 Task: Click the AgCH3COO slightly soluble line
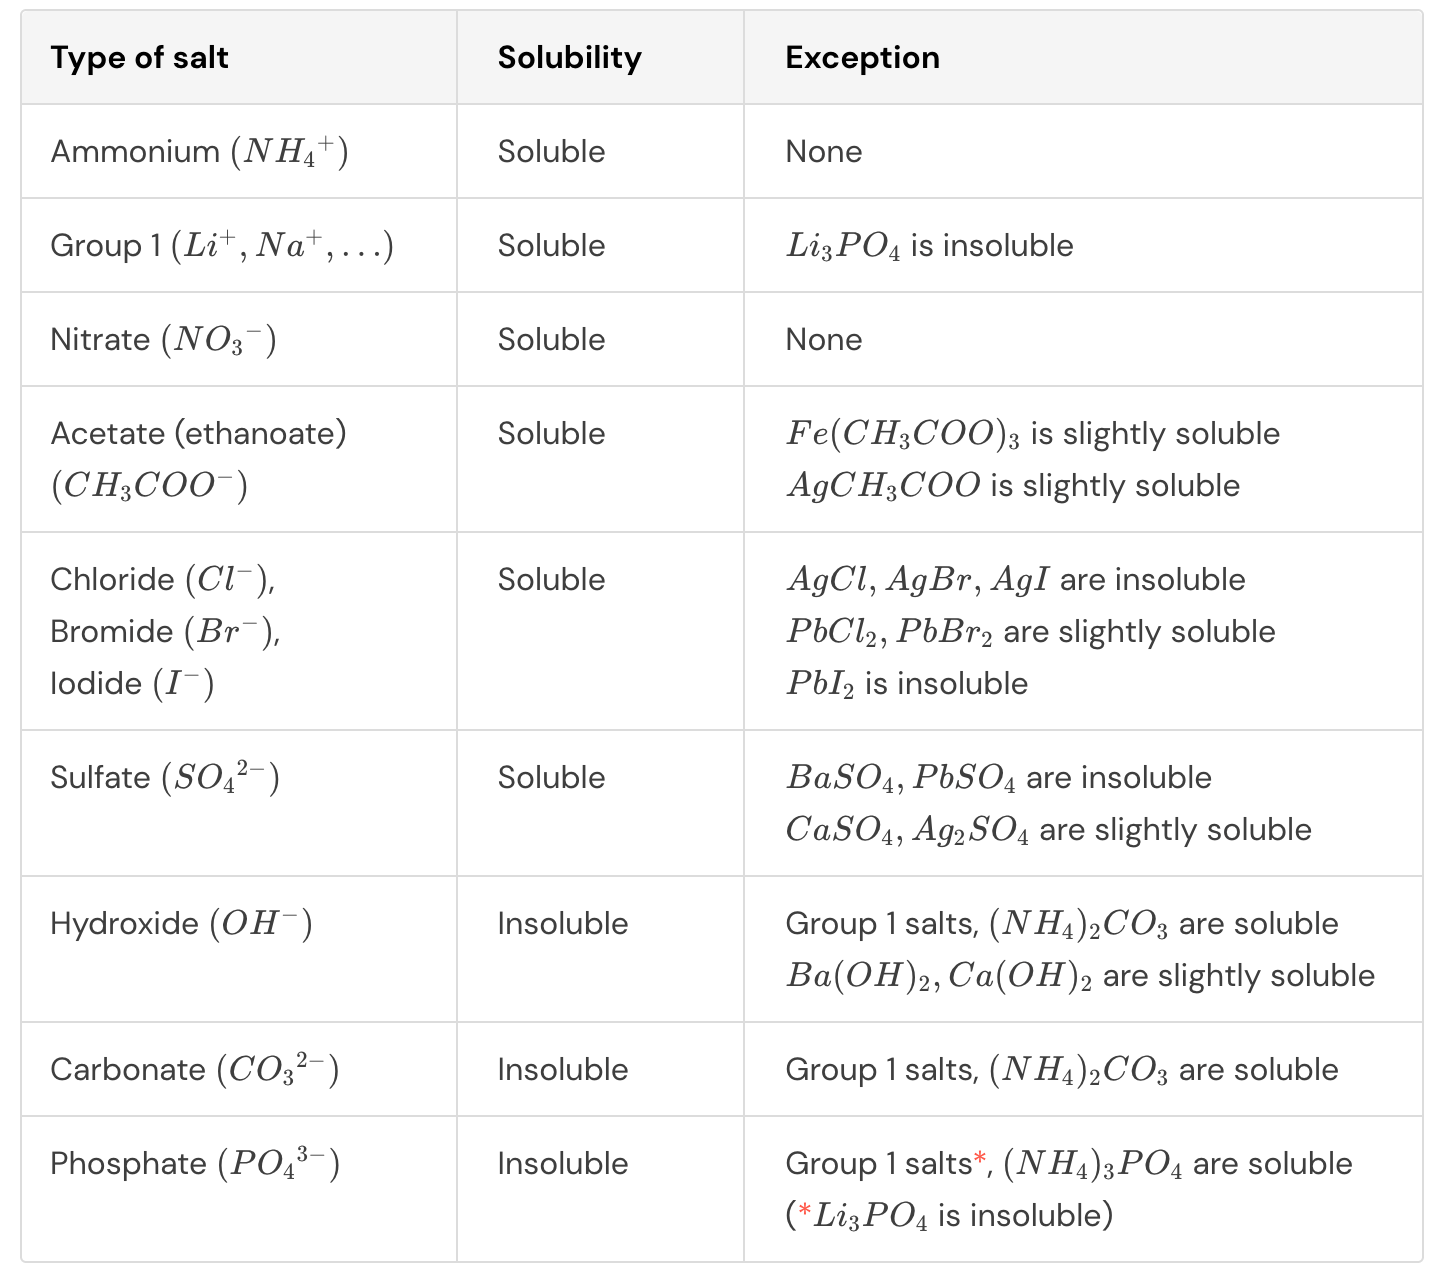pyautogui.click(x=1012, y=486)
